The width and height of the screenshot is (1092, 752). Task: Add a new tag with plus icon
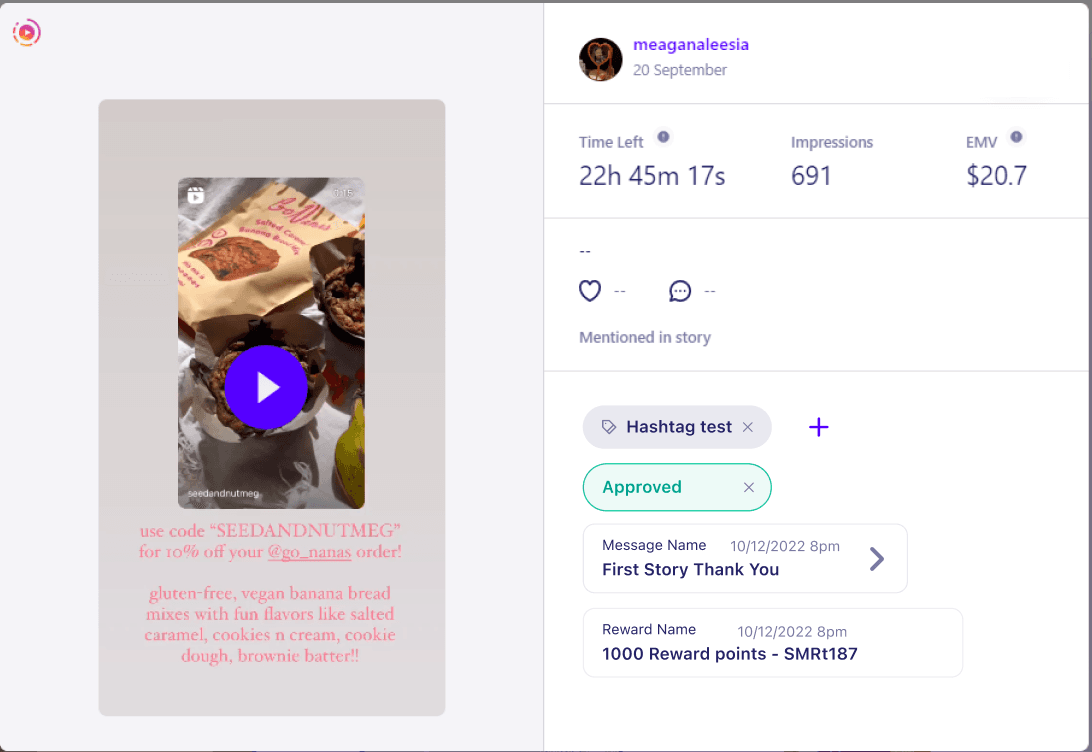click(x=819, y=427)
